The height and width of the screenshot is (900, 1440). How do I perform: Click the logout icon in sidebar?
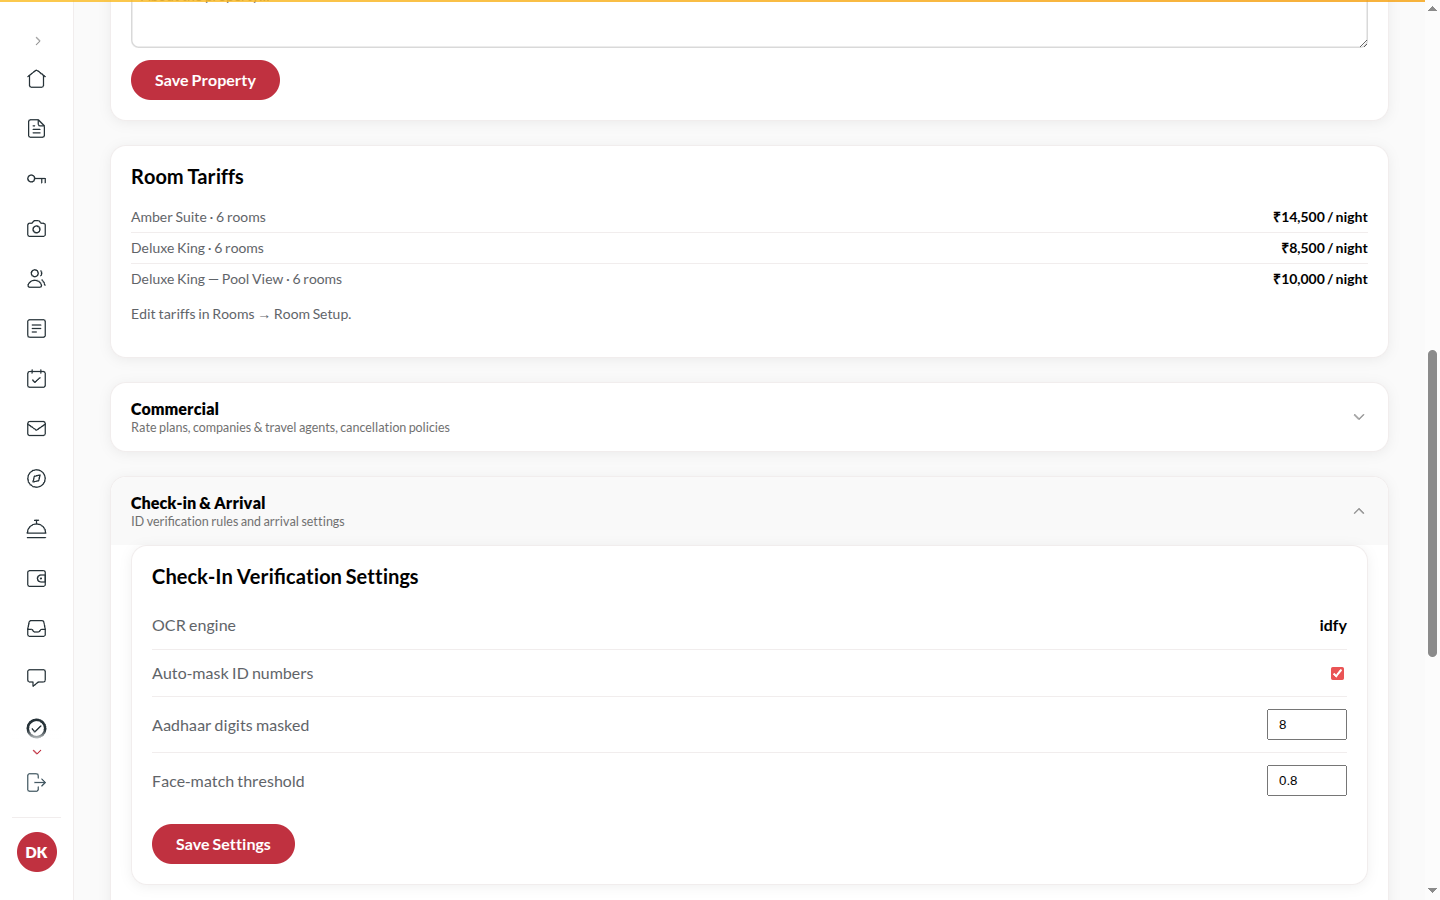click(37, 783)
